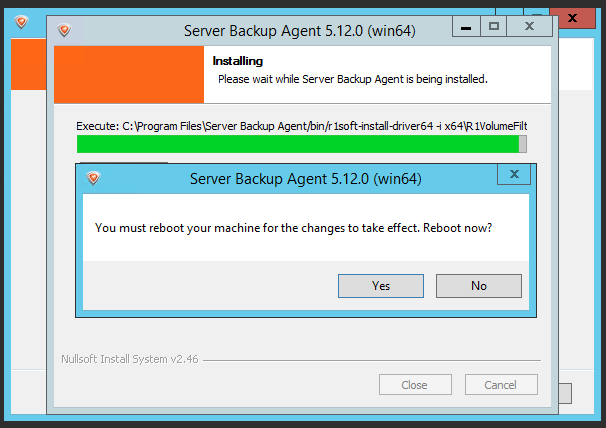606x428 pixels.
Task: Click the installer window's title bar text
Action: [300, 31]
